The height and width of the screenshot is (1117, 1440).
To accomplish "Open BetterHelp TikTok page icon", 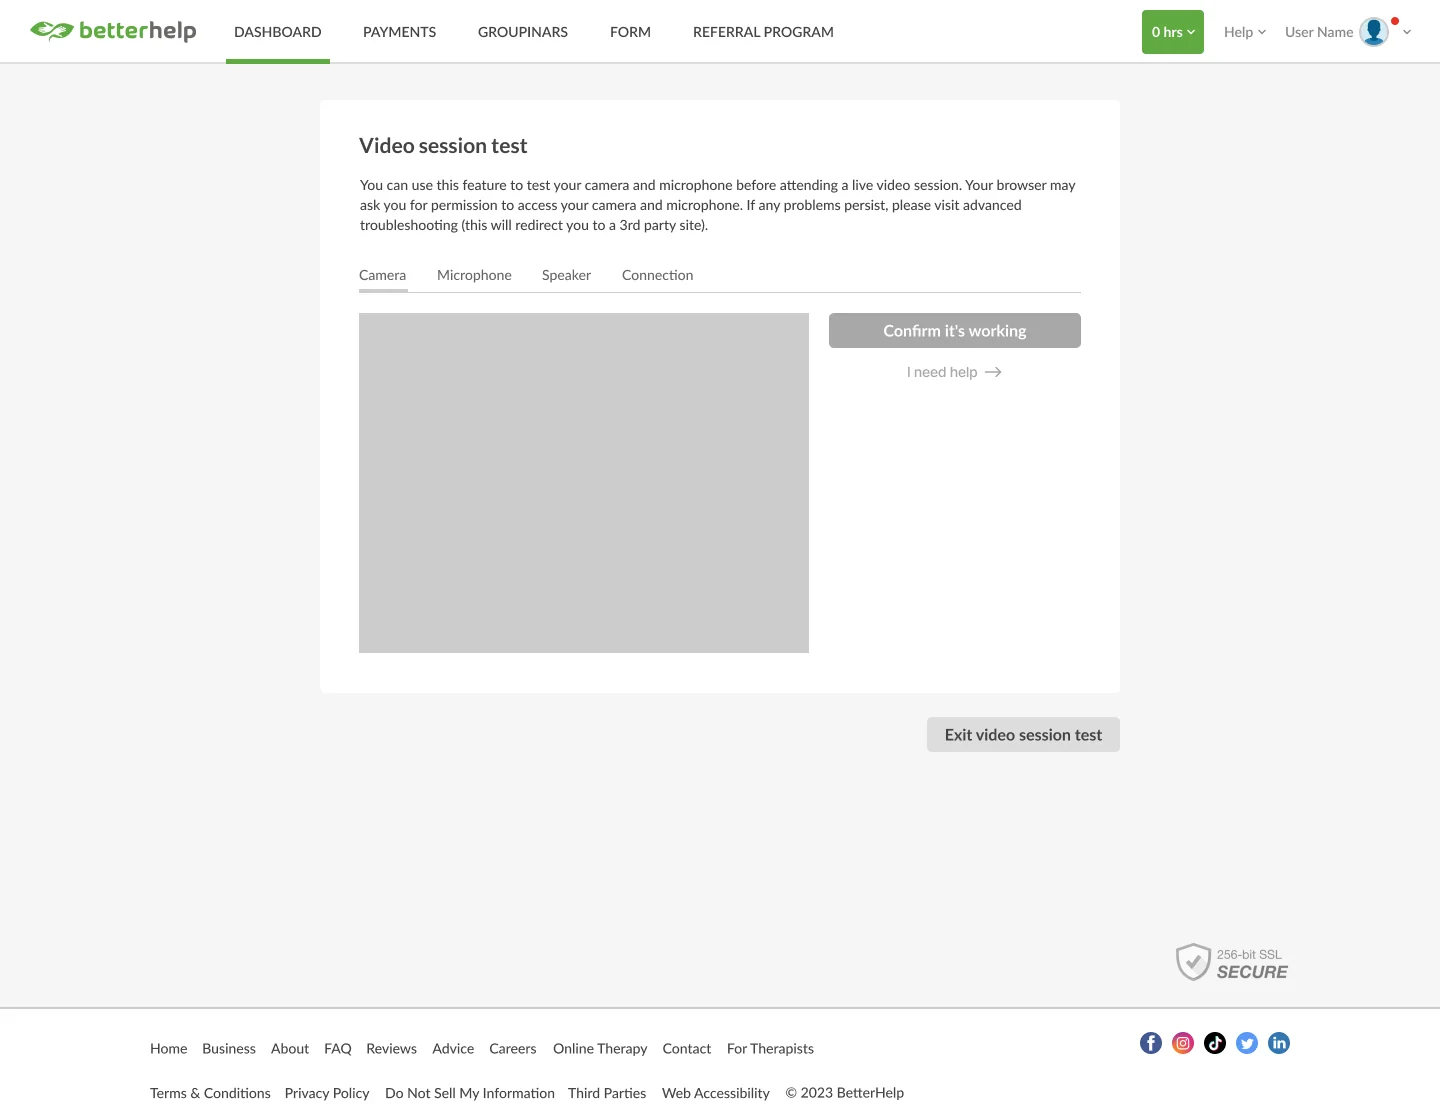I will [1215, 1043].
